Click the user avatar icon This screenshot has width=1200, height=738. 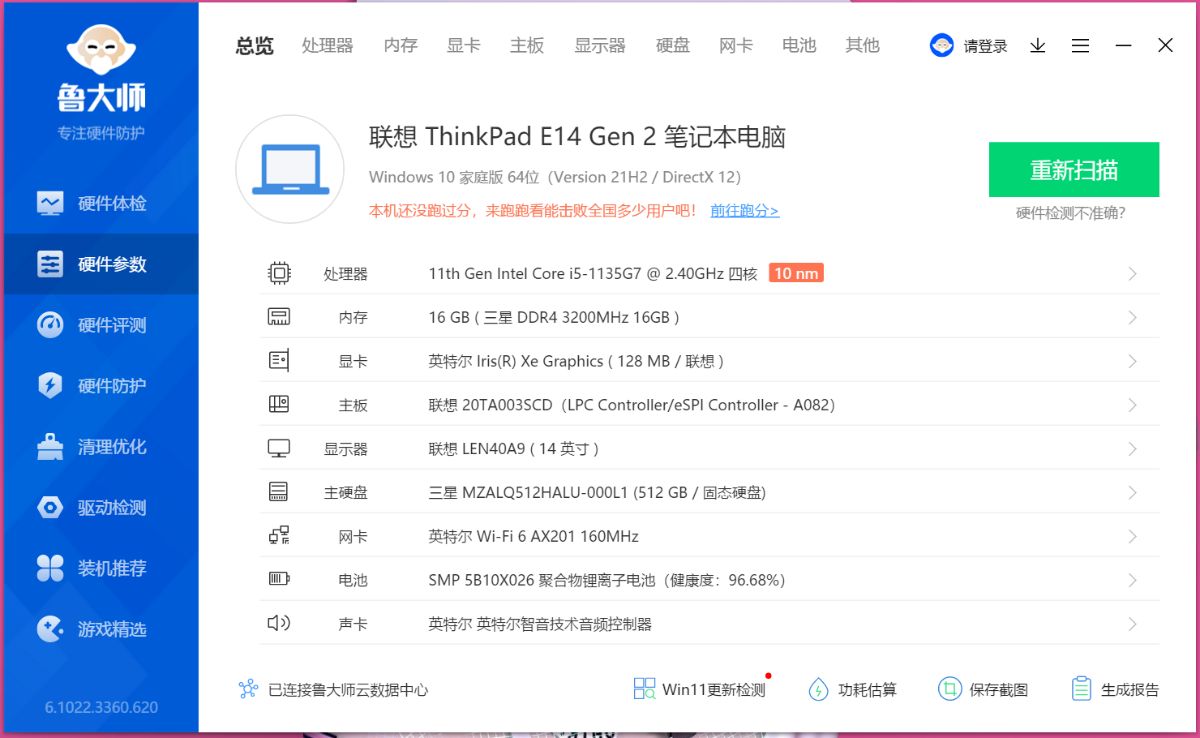click(x=942, y=45)
